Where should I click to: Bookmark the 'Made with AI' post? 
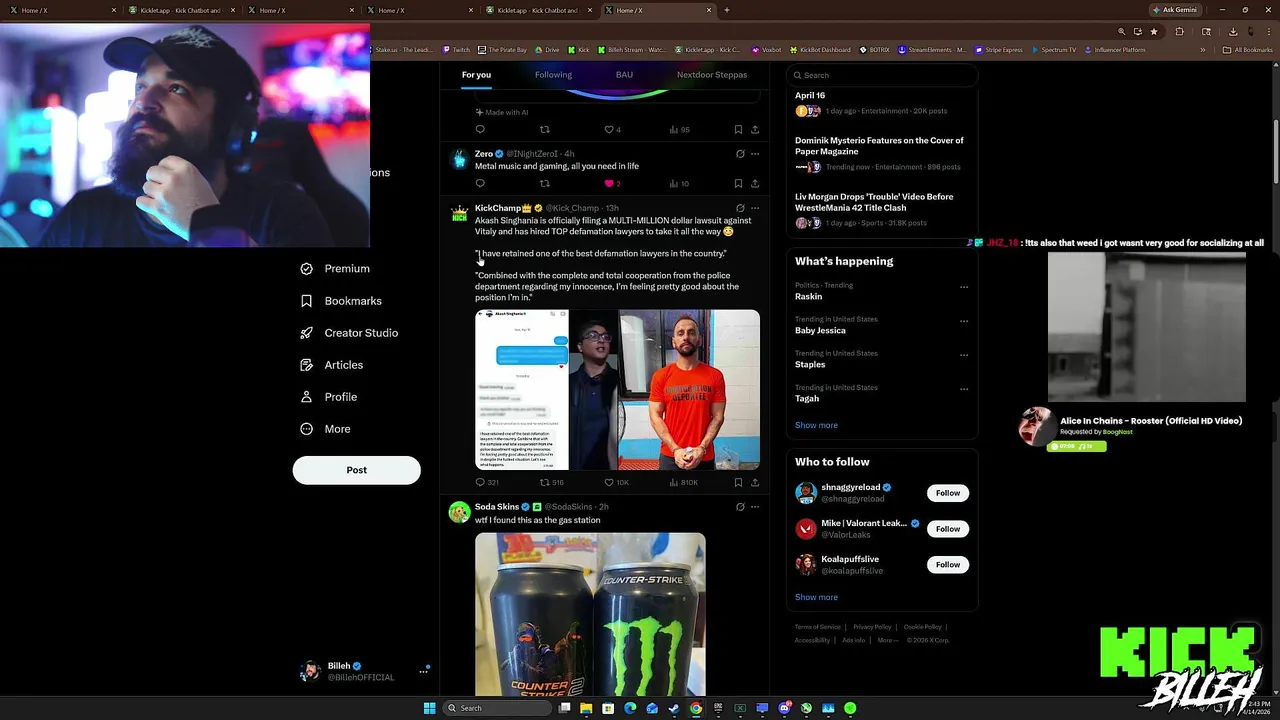point(738,129)
